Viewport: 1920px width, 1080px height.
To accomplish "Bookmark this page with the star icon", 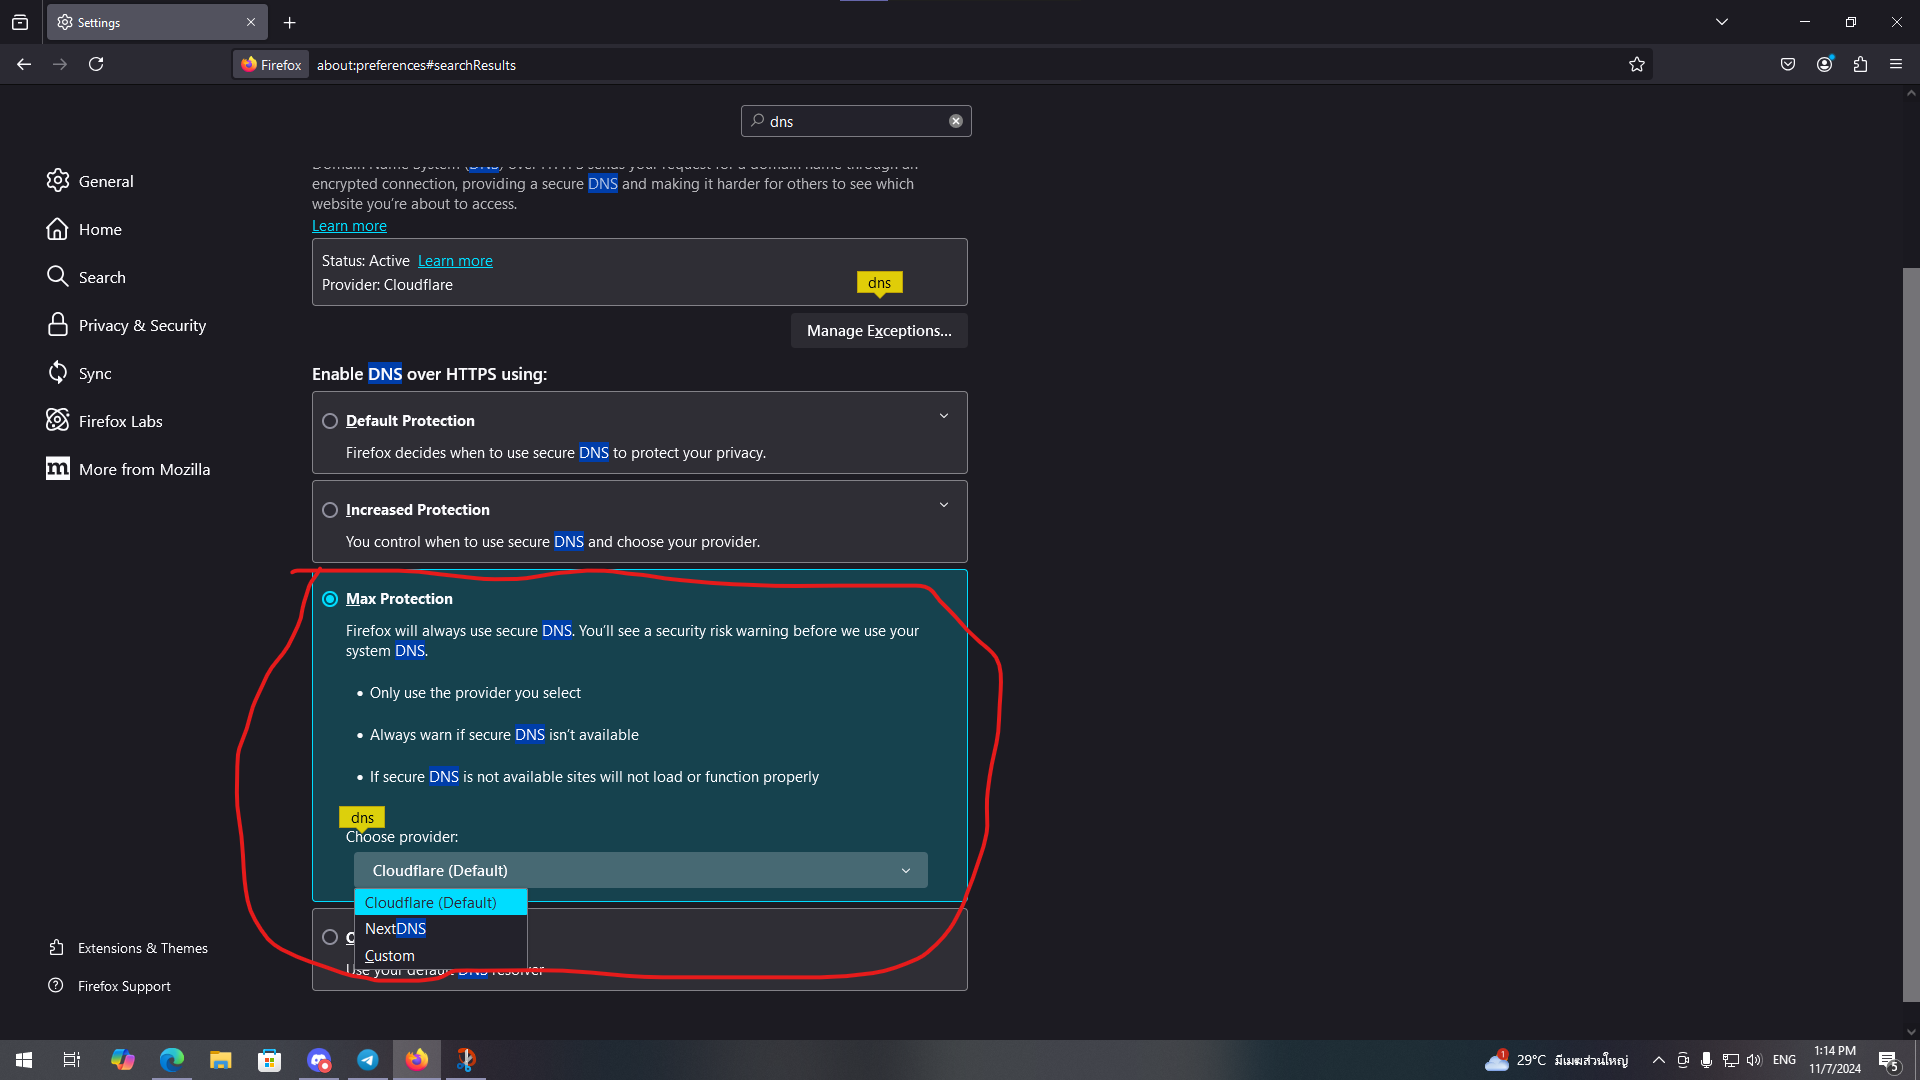I will [x=1637, y=64].
